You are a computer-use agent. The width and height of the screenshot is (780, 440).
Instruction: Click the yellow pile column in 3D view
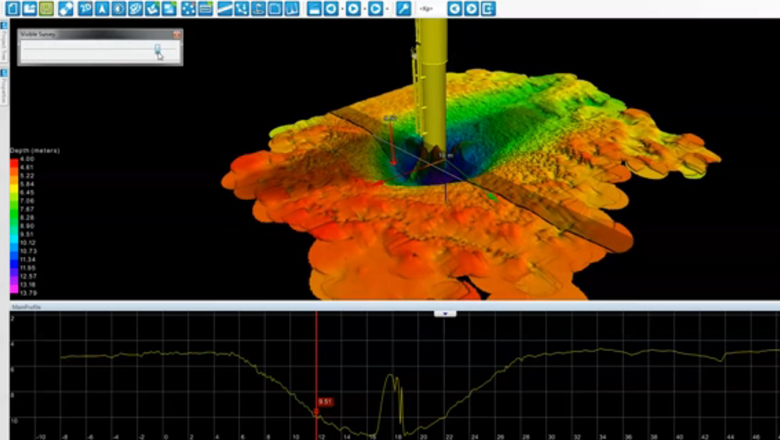click(431, 70)
